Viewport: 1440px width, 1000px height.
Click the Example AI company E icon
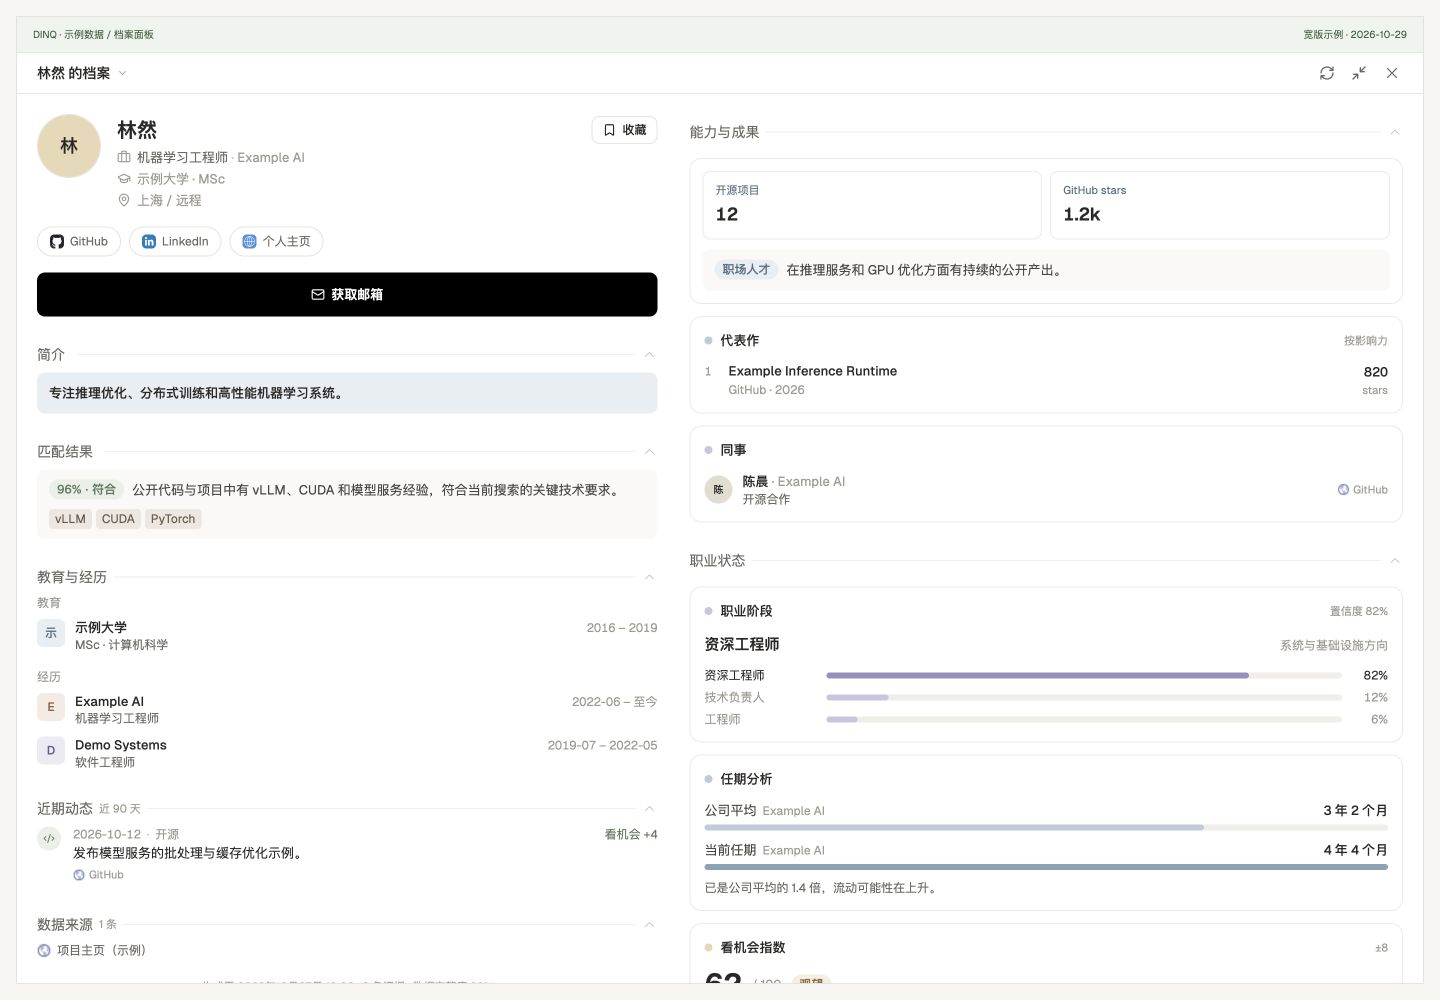(x=51, y=707)
